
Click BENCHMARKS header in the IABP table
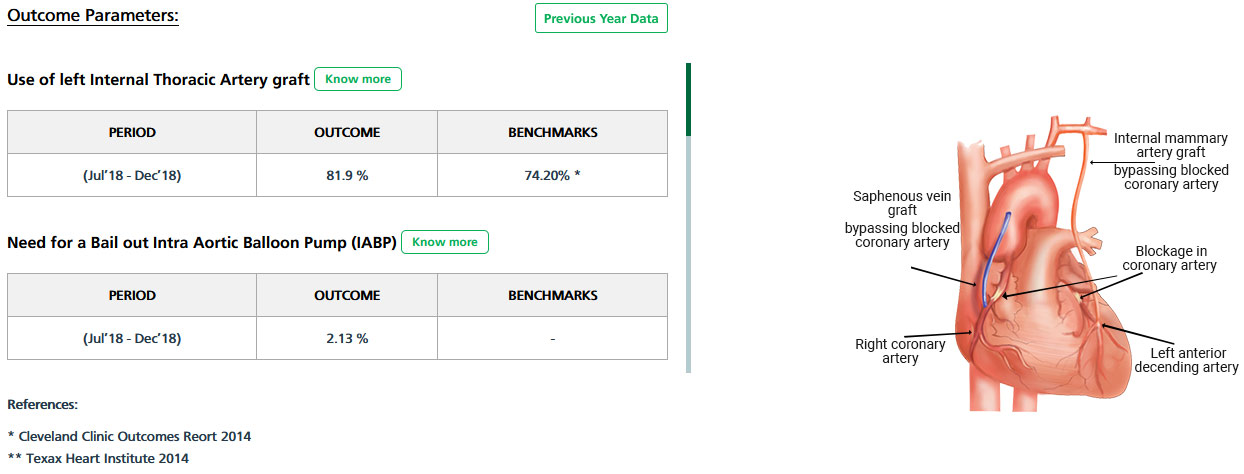click(552, 295)
